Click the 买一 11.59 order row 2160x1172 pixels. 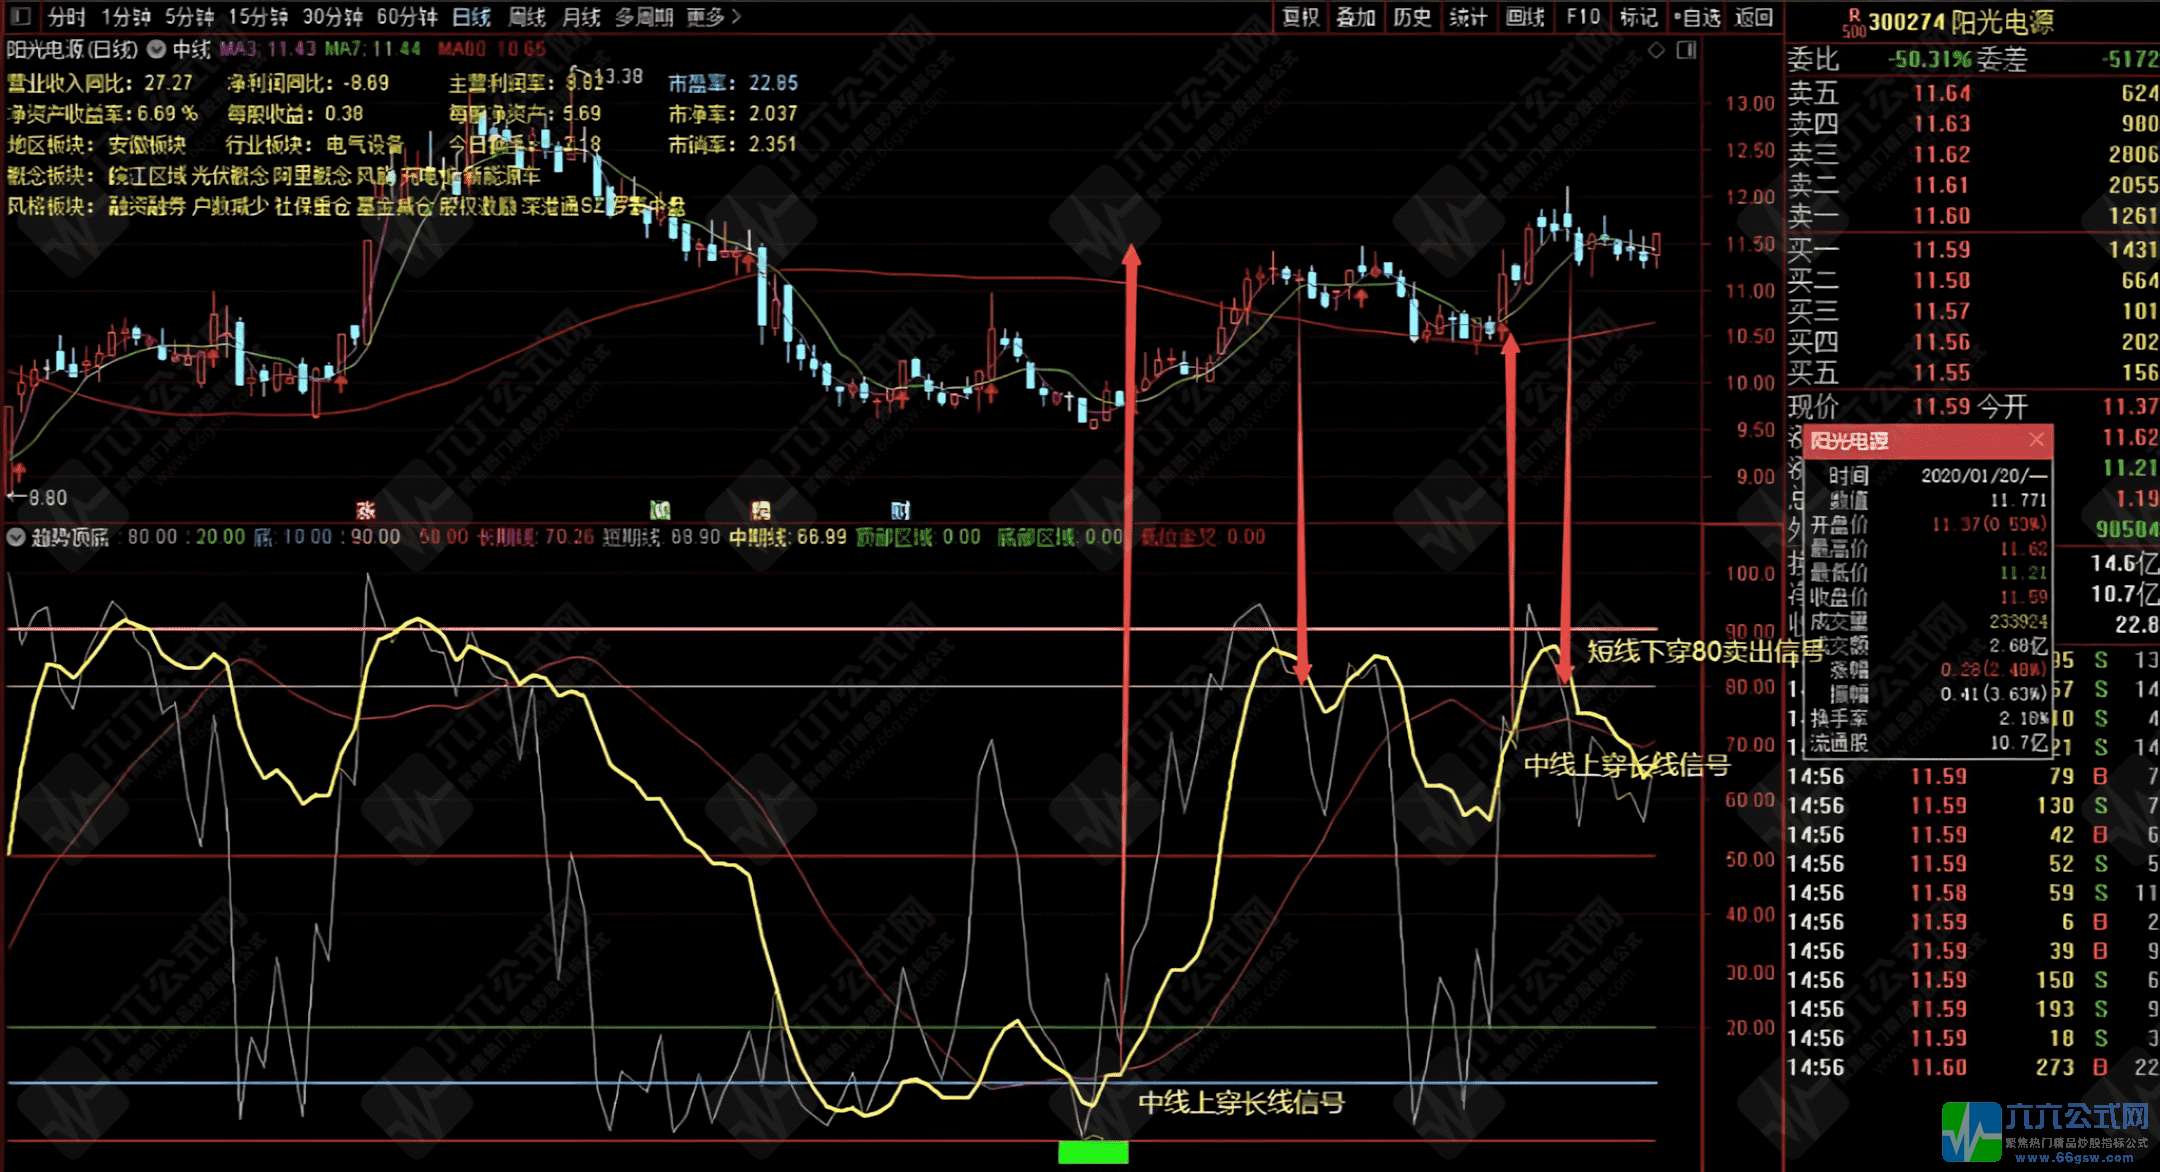(1973, 249)
